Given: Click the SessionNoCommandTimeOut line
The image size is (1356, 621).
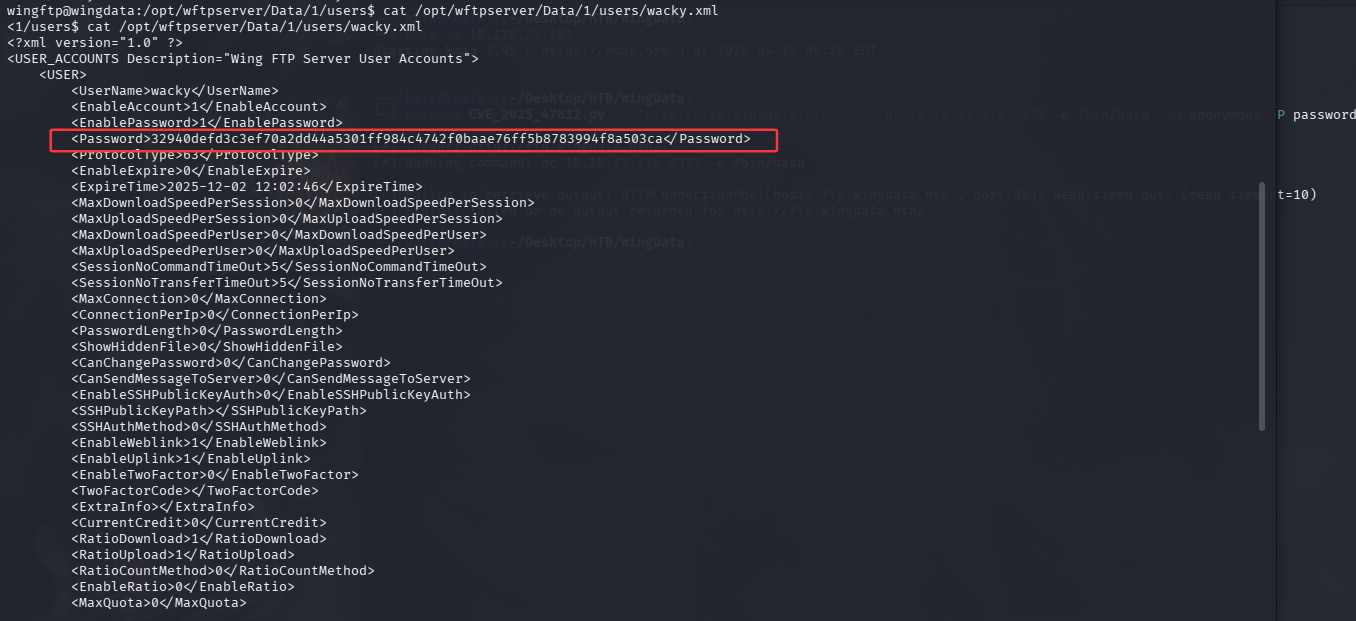Looking at the screenshot, I should click(279, 267).
